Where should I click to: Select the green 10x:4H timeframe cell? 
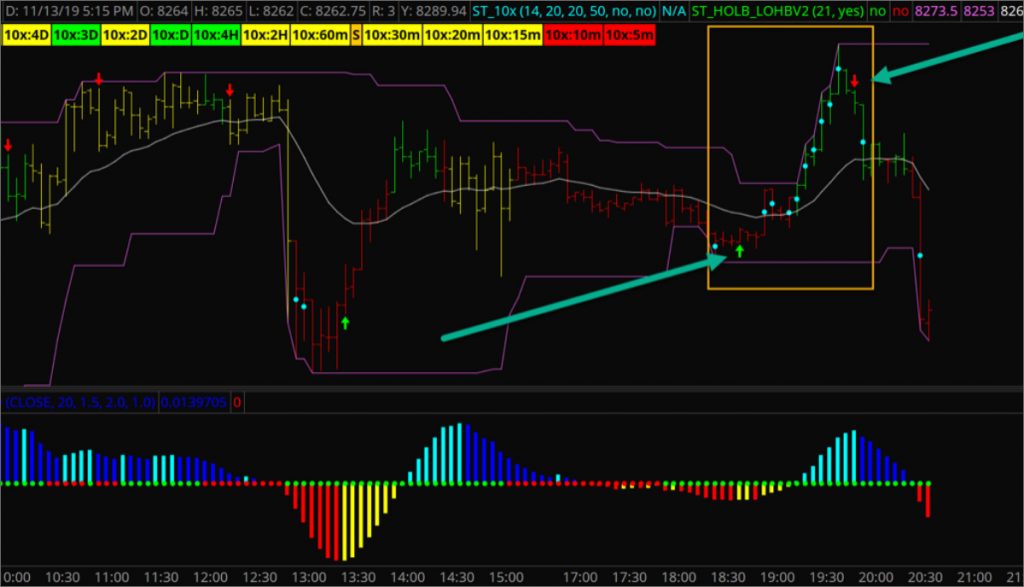pyautogui.click(x=215, y=33)
